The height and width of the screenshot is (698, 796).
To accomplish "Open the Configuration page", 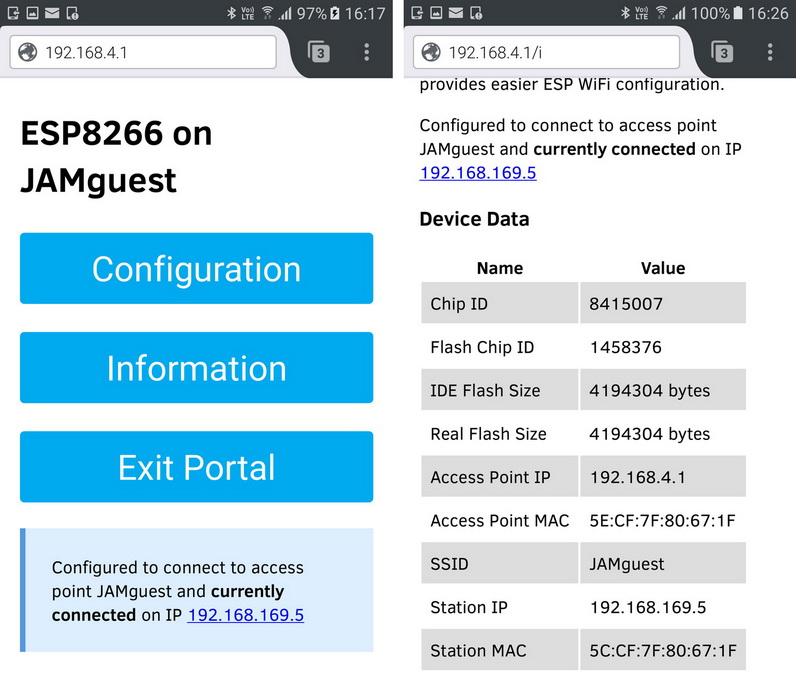I will click(x=196, y=269).
